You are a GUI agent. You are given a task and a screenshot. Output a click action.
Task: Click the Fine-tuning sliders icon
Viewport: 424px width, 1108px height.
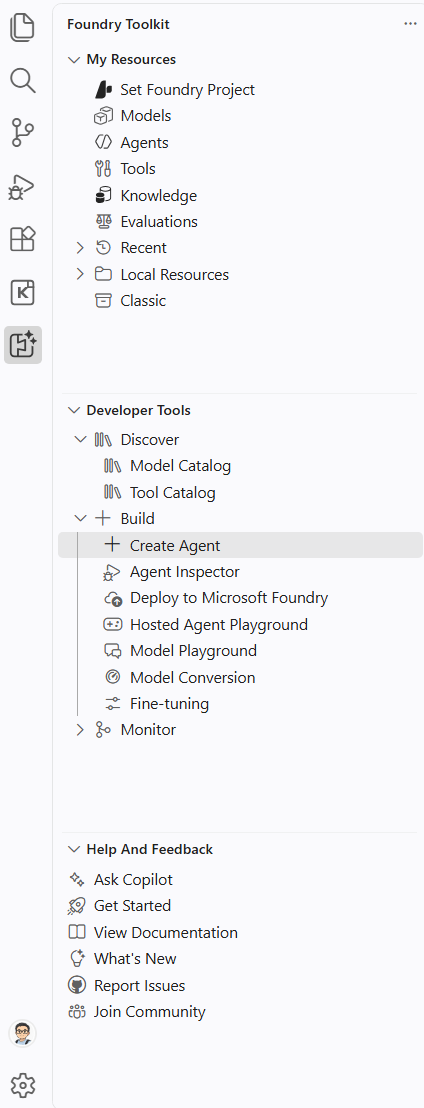pyautogui.click(x=113, y=704)
